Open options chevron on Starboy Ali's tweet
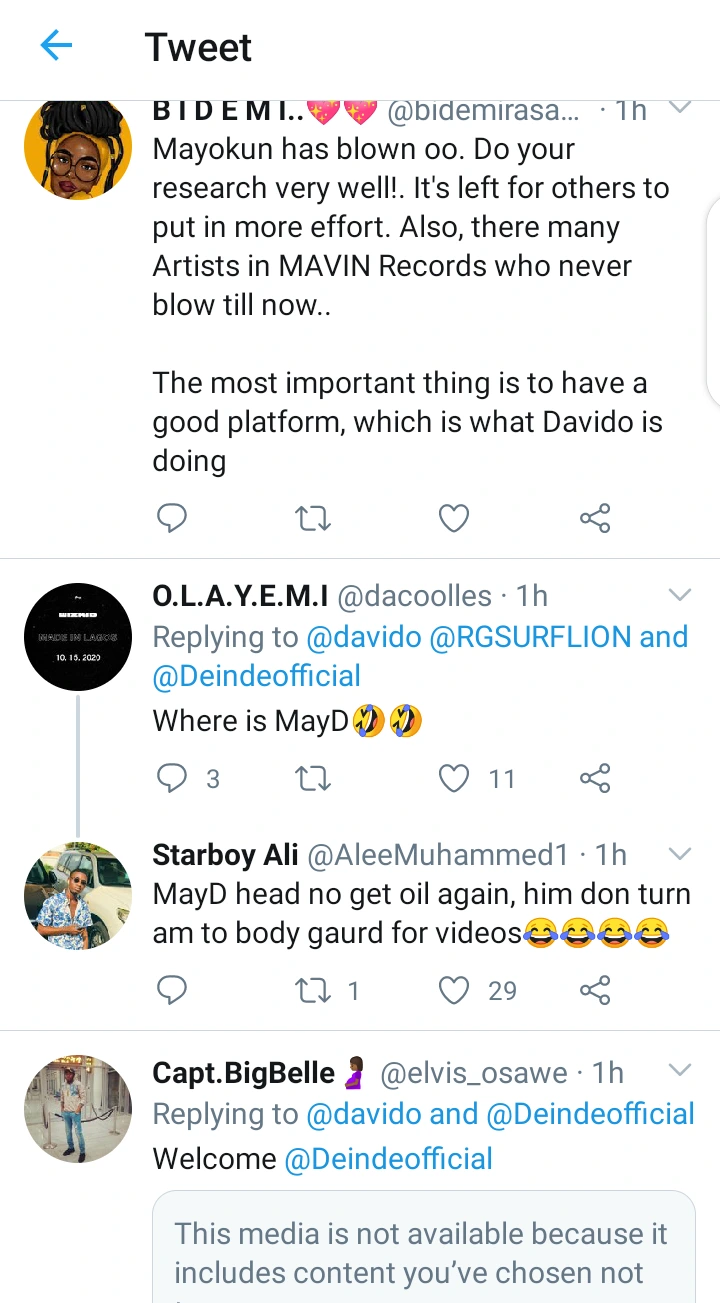Image resolution: width=720 pixels, height=1303 pixels. (680, 854)
